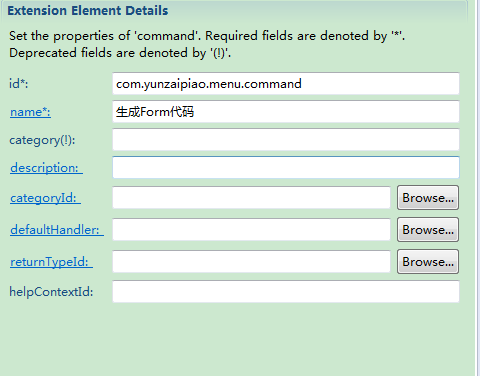Open the defaultHandler hyperlink to create class
Viewport: 480px width, 376px height.
(57, 230)
